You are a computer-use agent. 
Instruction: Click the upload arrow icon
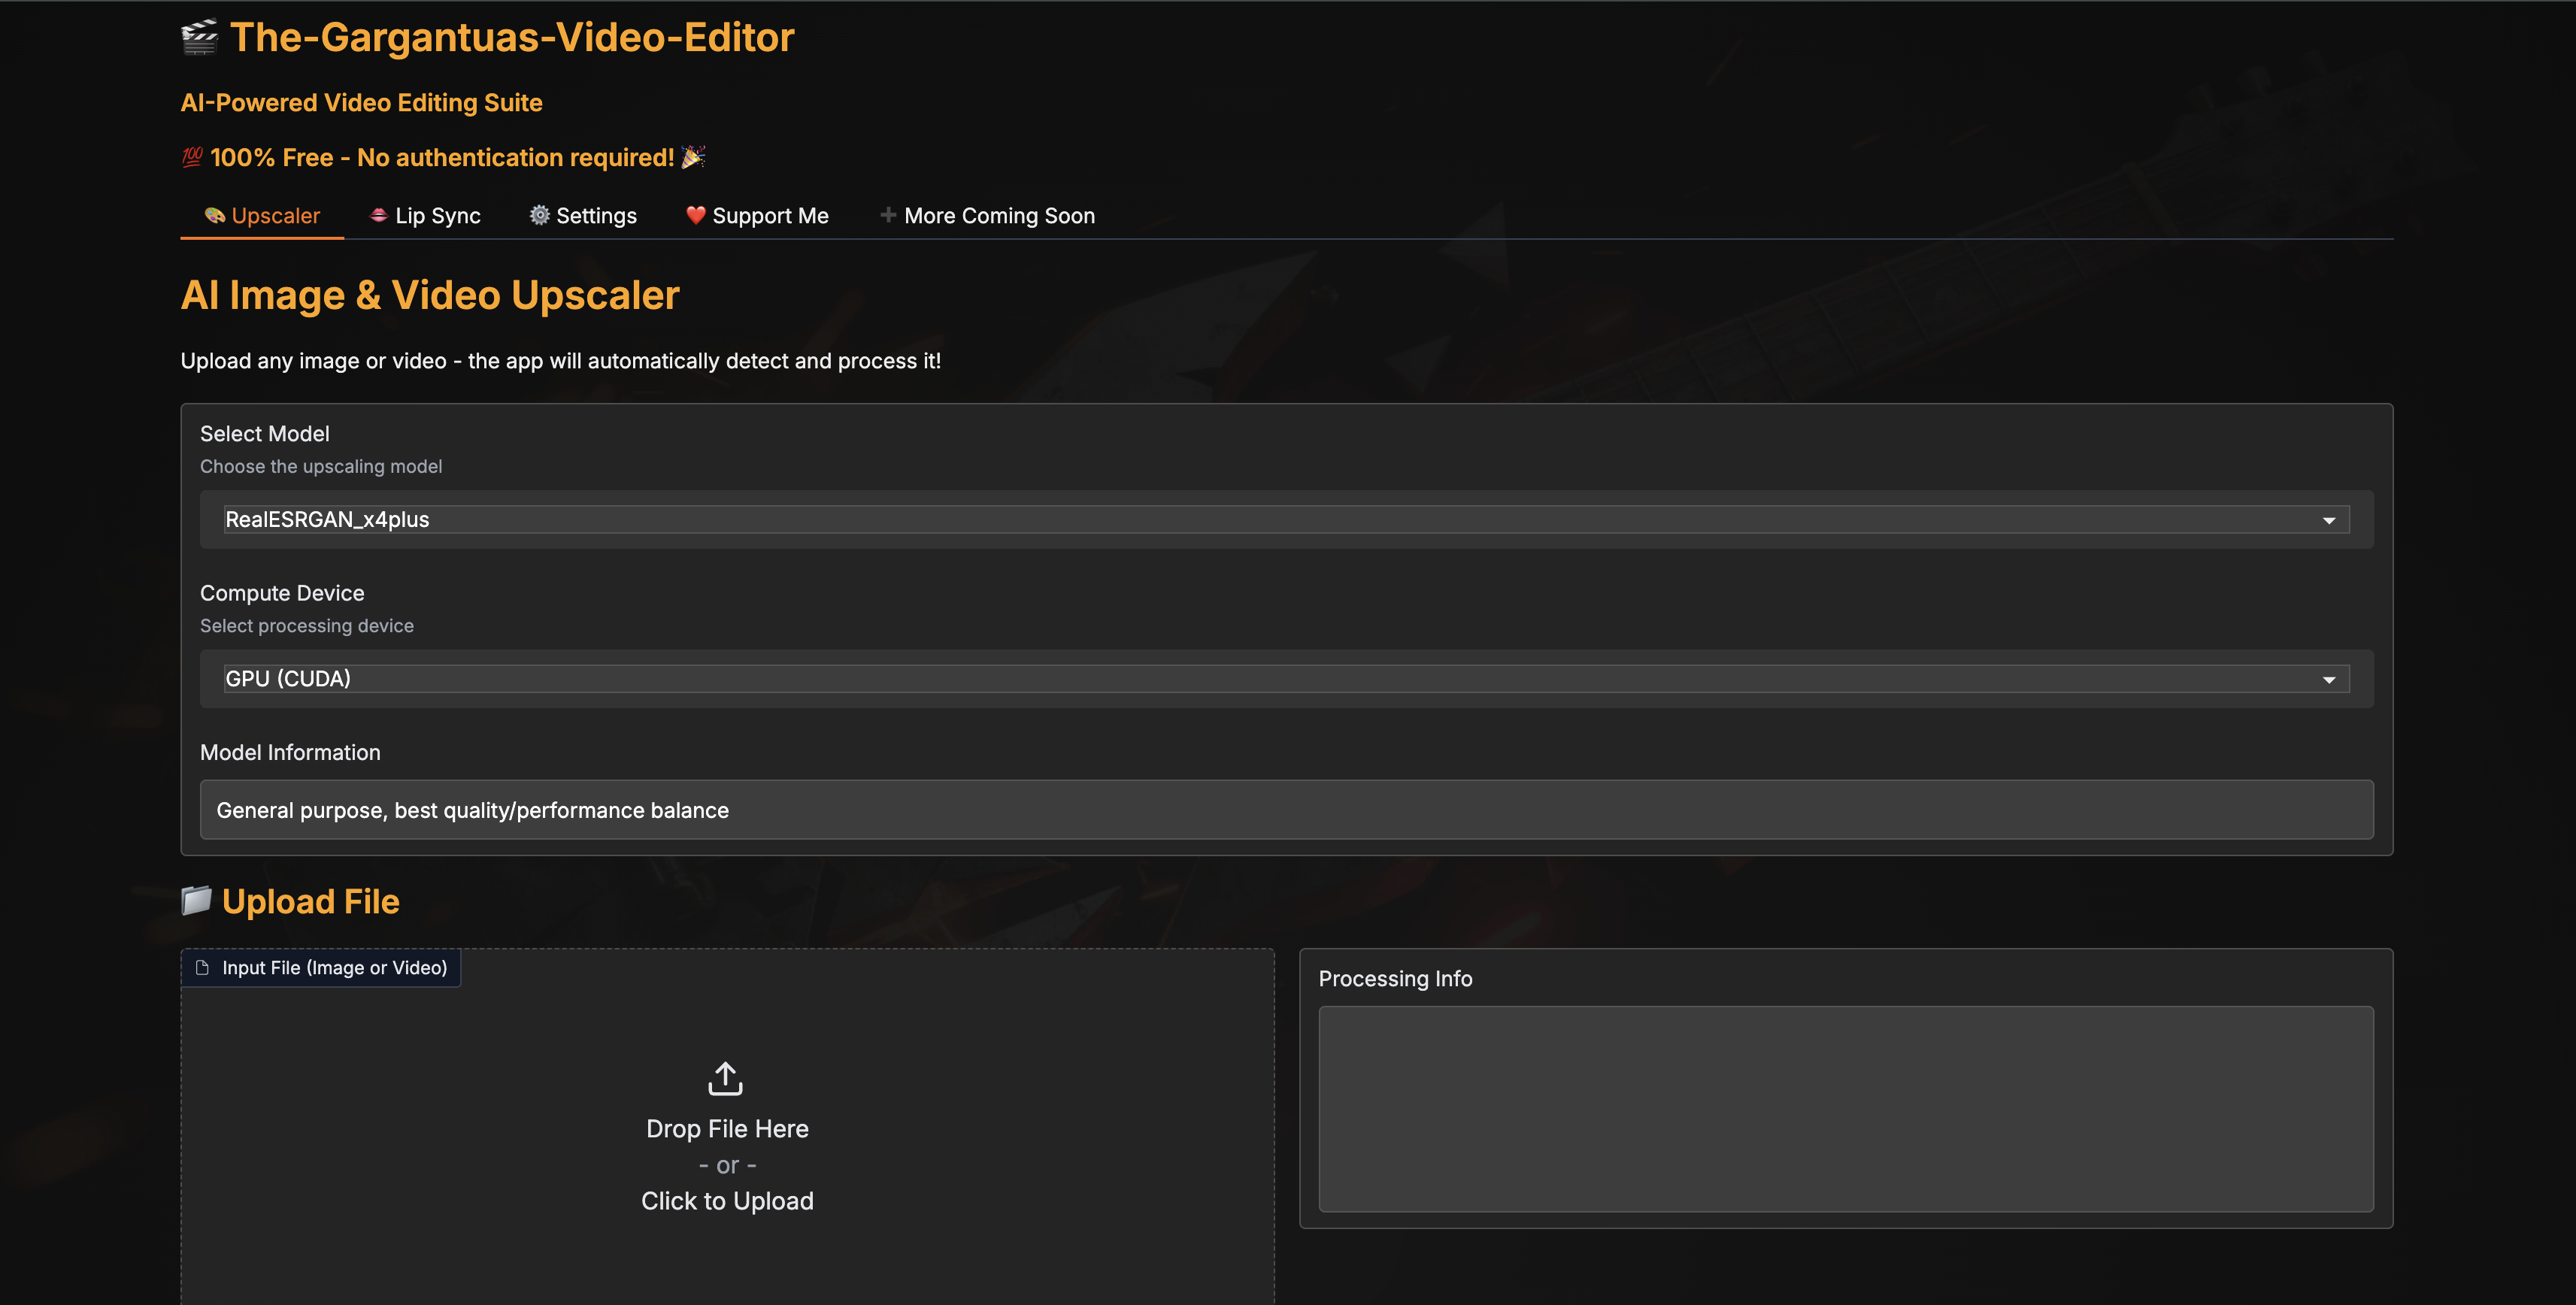coord(726,1079)
